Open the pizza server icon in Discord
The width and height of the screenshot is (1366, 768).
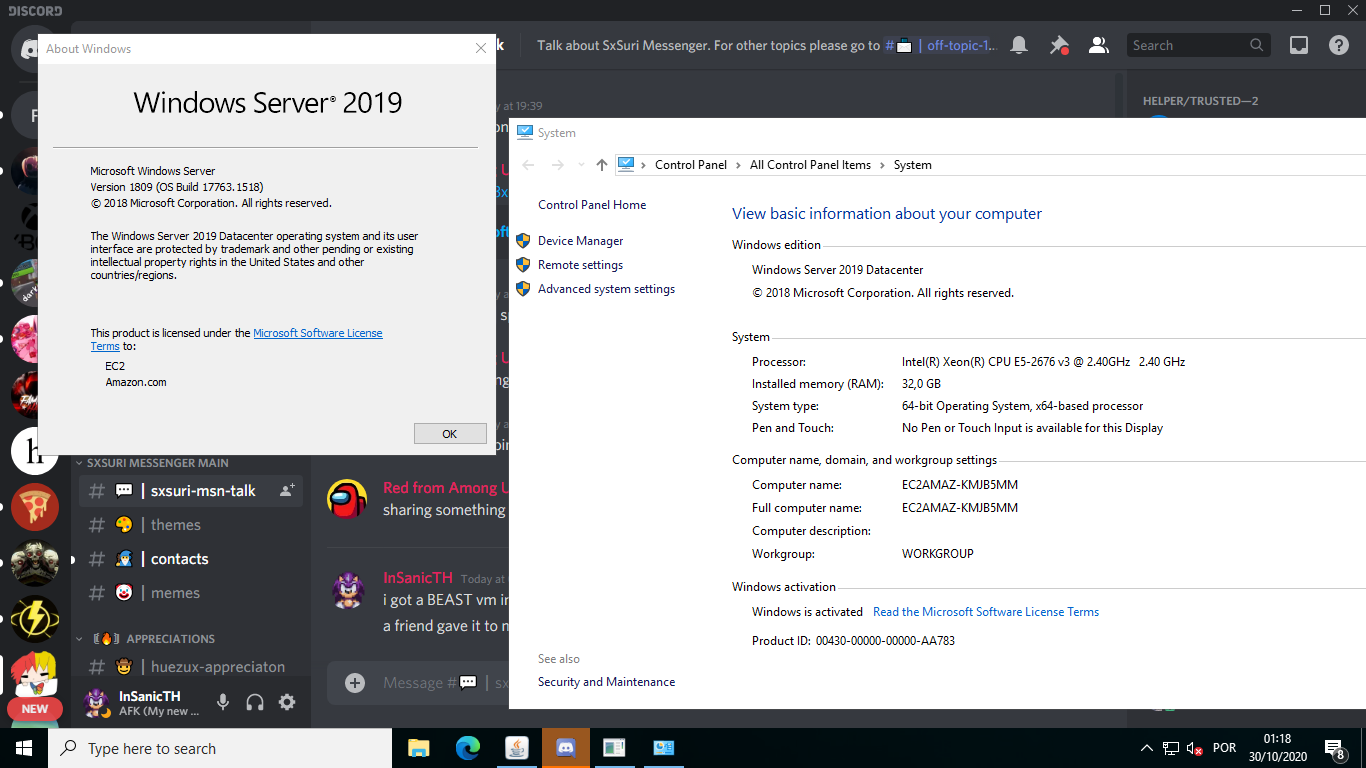pyautogui.click(x=35, y=506)
